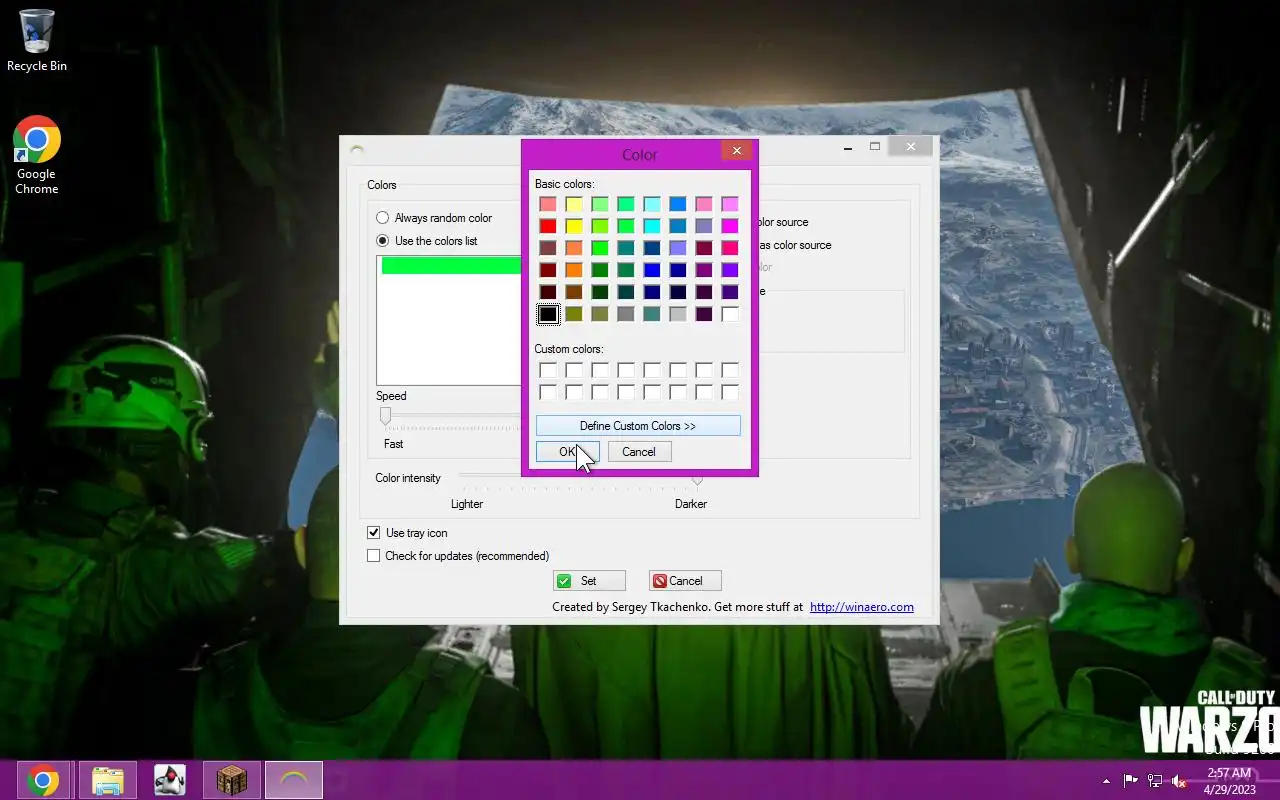Viewport: 1280px width, 800px height.
Task: Open the Java app taskbar icon
Action: 169,780
